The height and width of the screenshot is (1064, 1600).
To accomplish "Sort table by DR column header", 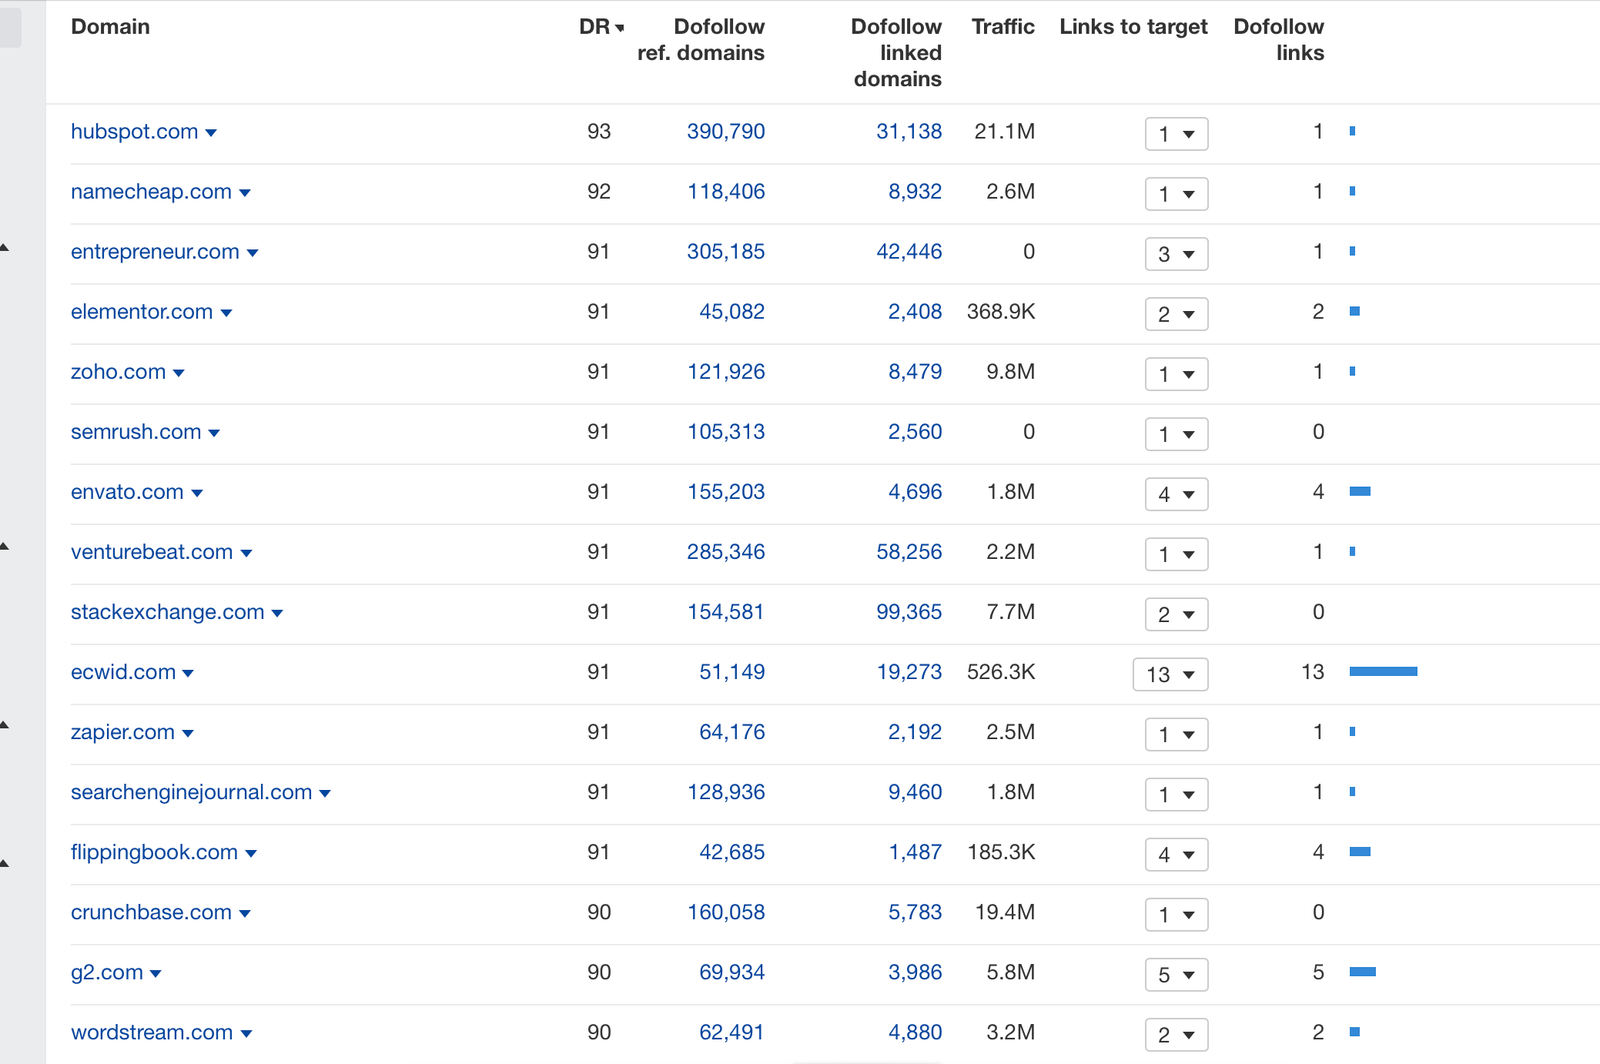I will click(x=601, y=27).
